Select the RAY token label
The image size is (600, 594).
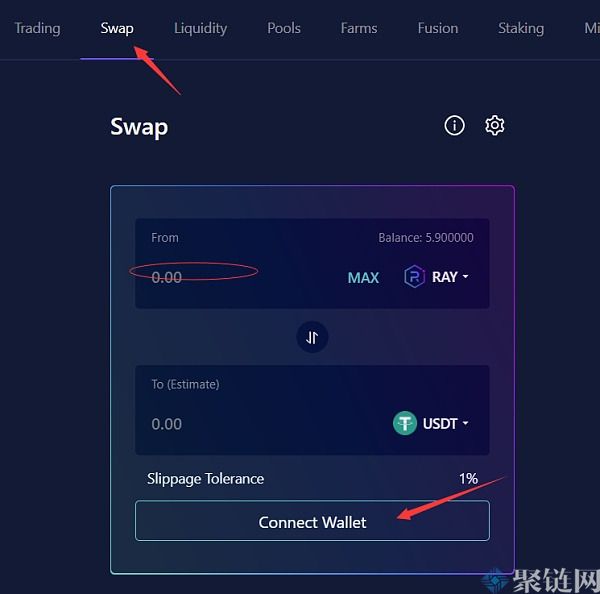(445, 277)
